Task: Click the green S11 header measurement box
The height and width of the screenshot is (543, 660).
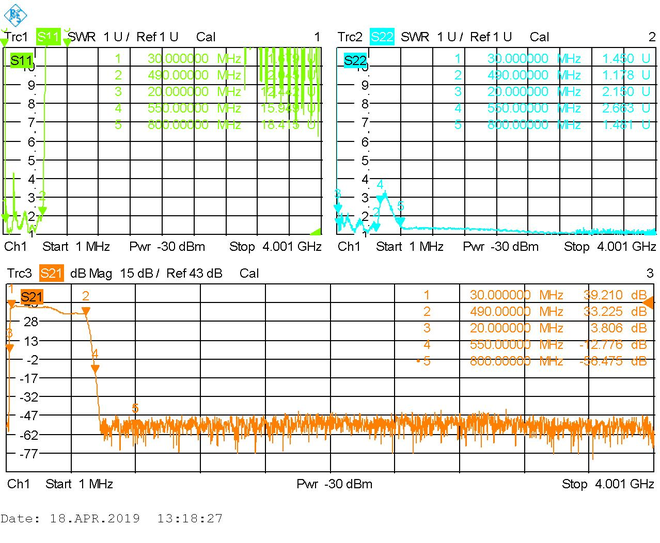Action: point(48,37)
